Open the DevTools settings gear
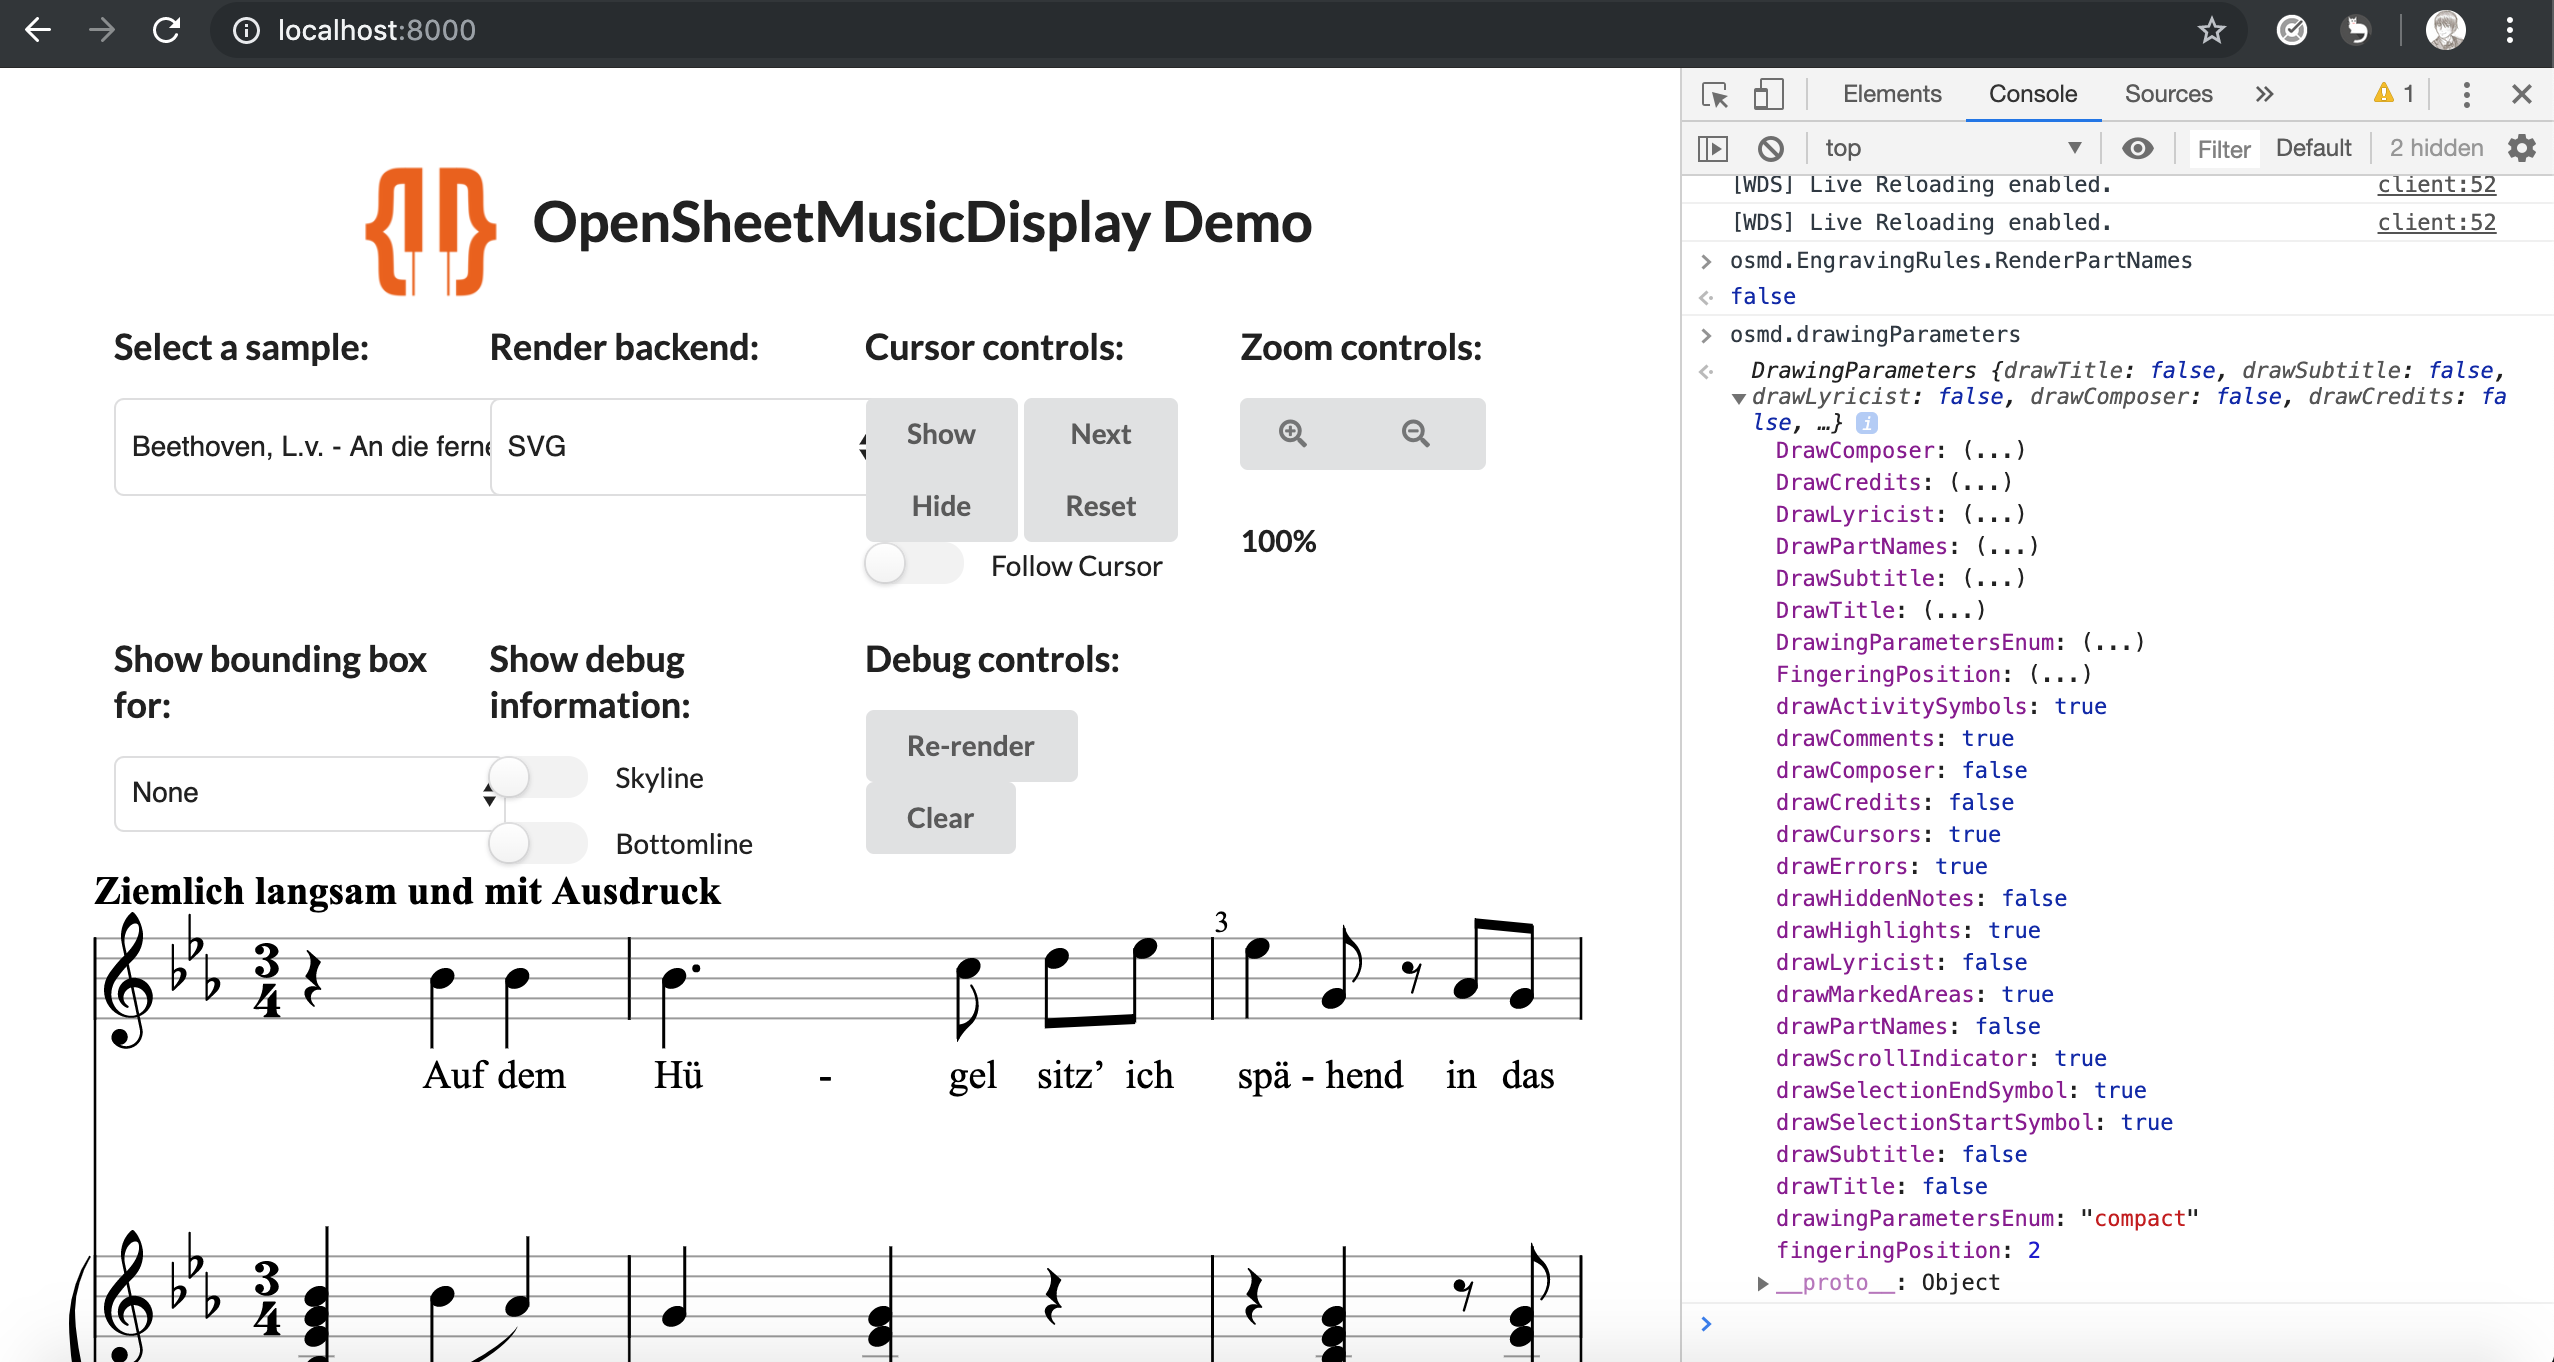The height and width of the screenshot is (1362, 2554). (x=2522, y=148)
